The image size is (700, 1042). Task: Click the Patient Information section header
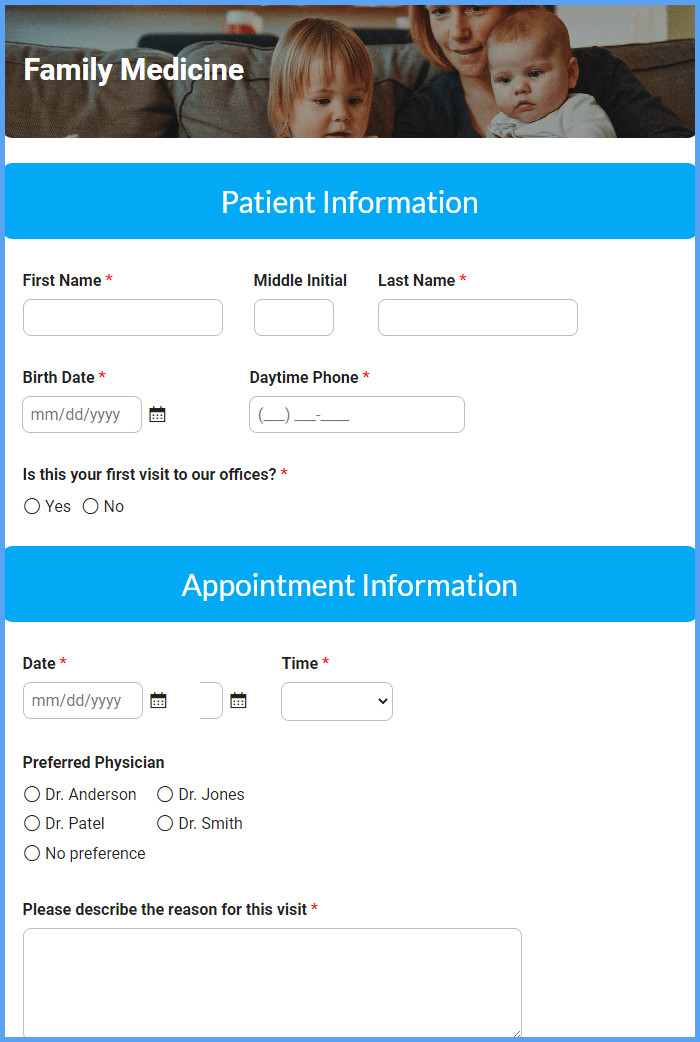click(350, 201)
